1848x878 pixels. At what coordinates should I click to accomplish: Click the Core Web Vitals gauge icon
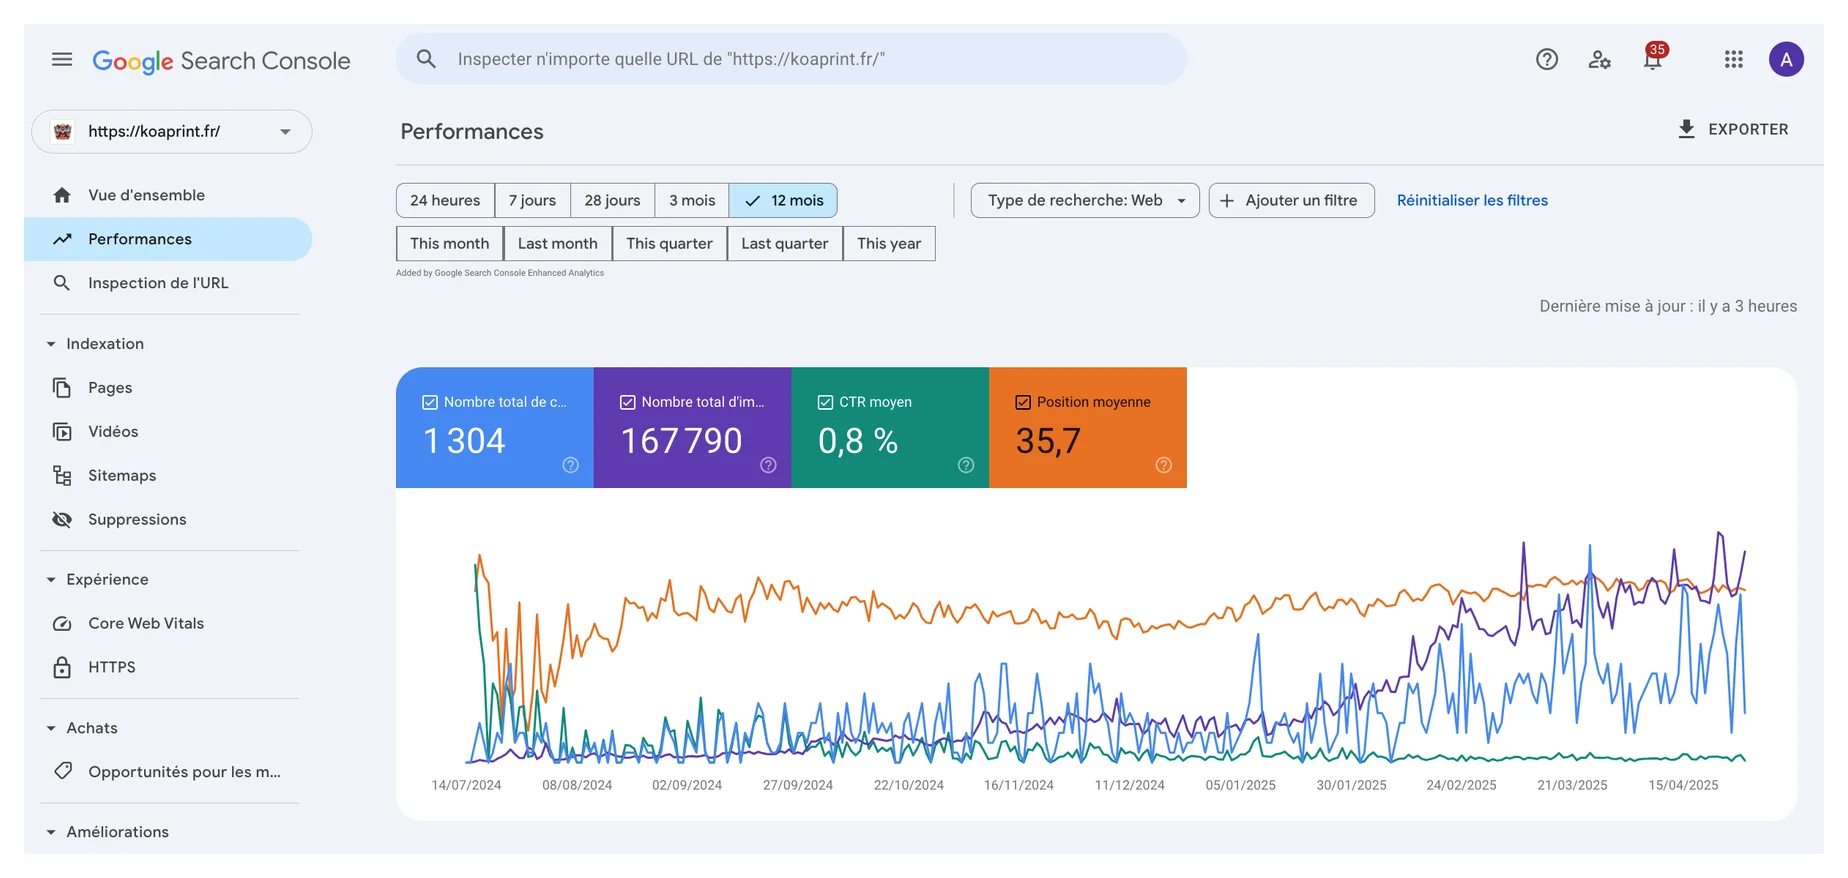point(62,623)
